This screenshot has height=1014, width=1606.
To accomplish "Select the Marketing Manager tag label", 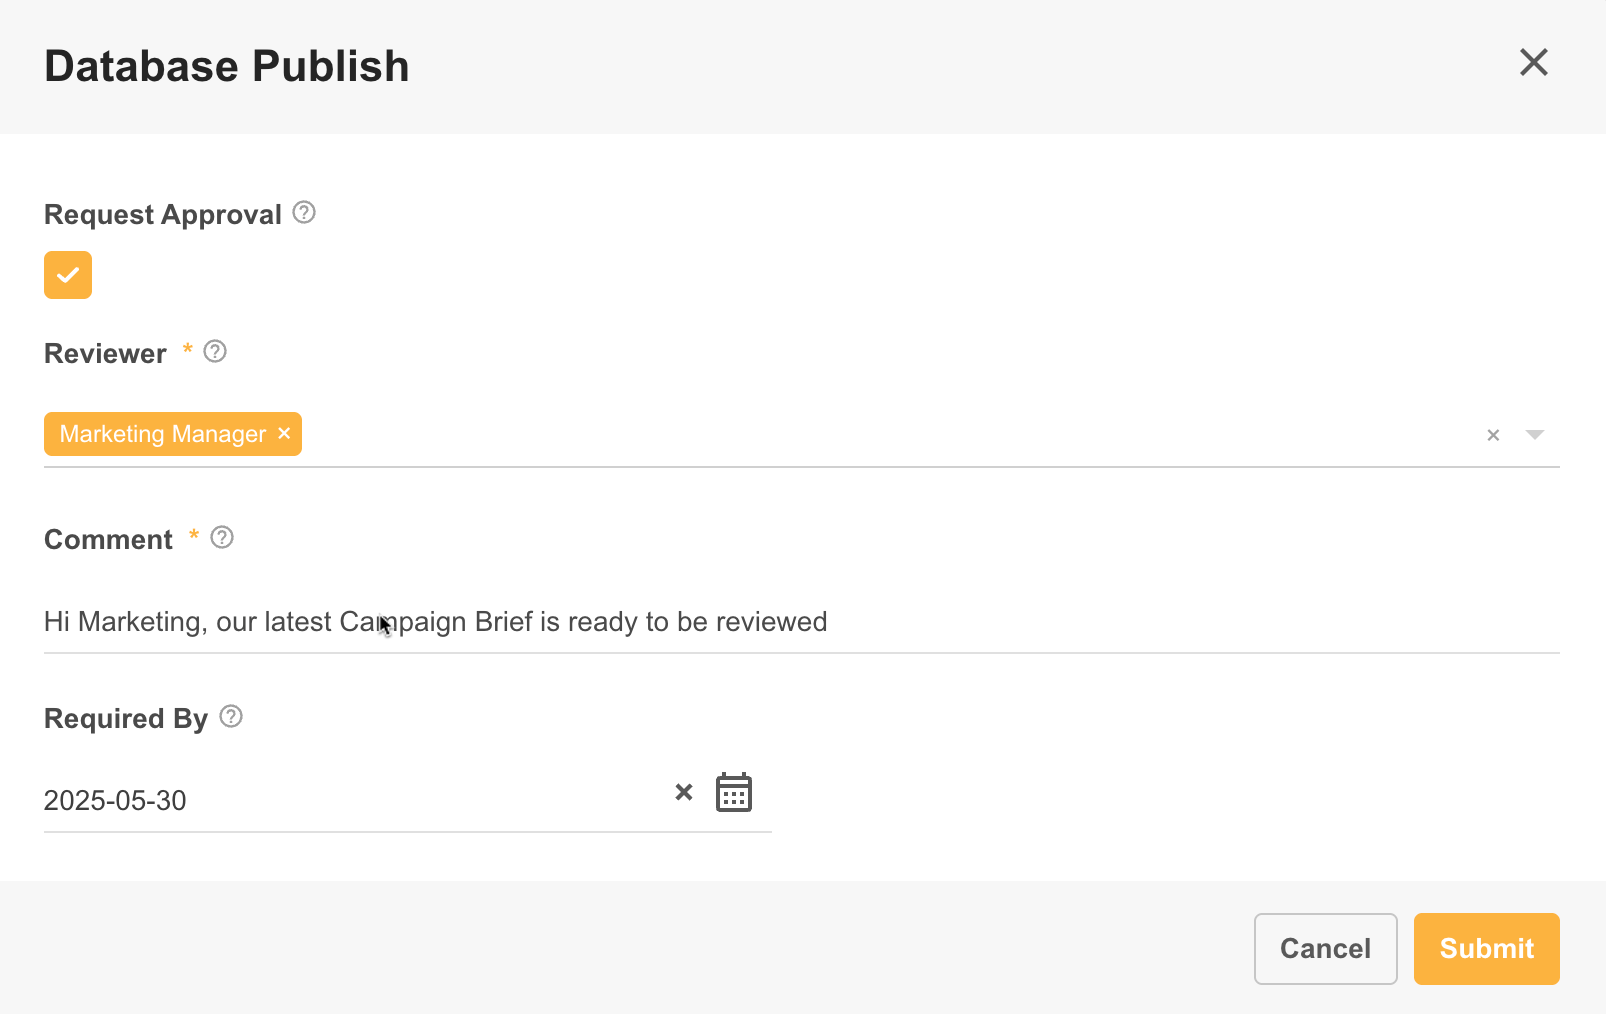I will point(163,434).
